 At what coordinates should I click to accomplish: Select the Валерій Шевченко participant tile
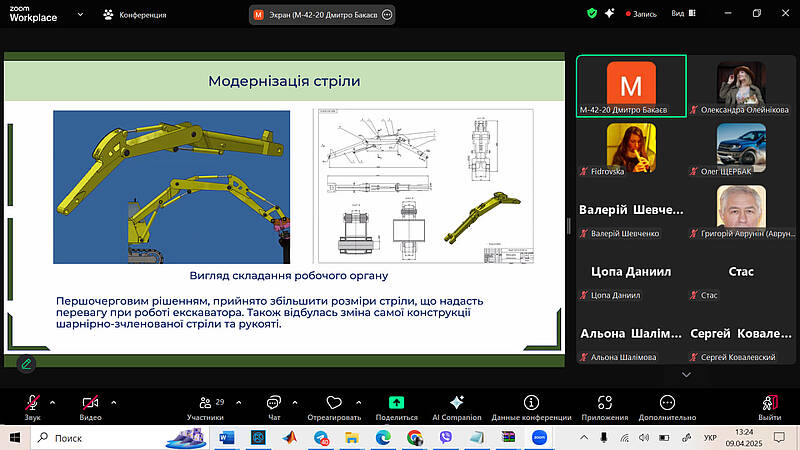click(631, 210)
